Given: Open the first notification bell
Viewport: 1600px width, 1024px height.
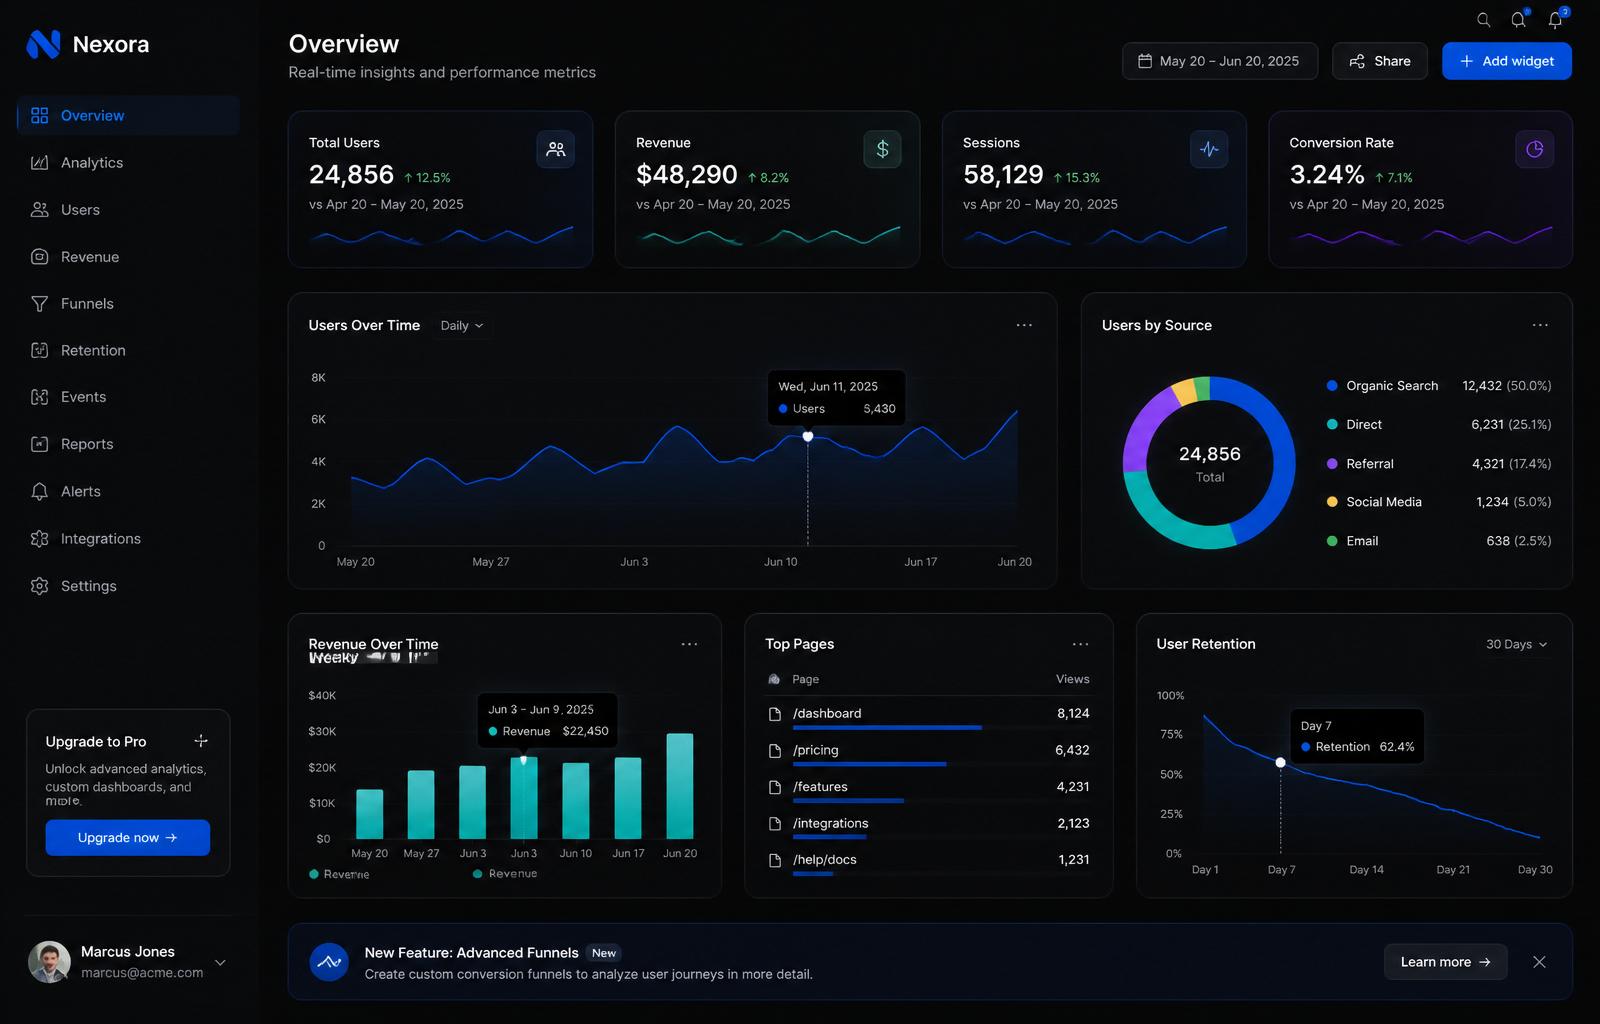Looking at the screenshot, I should pos(1518,20).
